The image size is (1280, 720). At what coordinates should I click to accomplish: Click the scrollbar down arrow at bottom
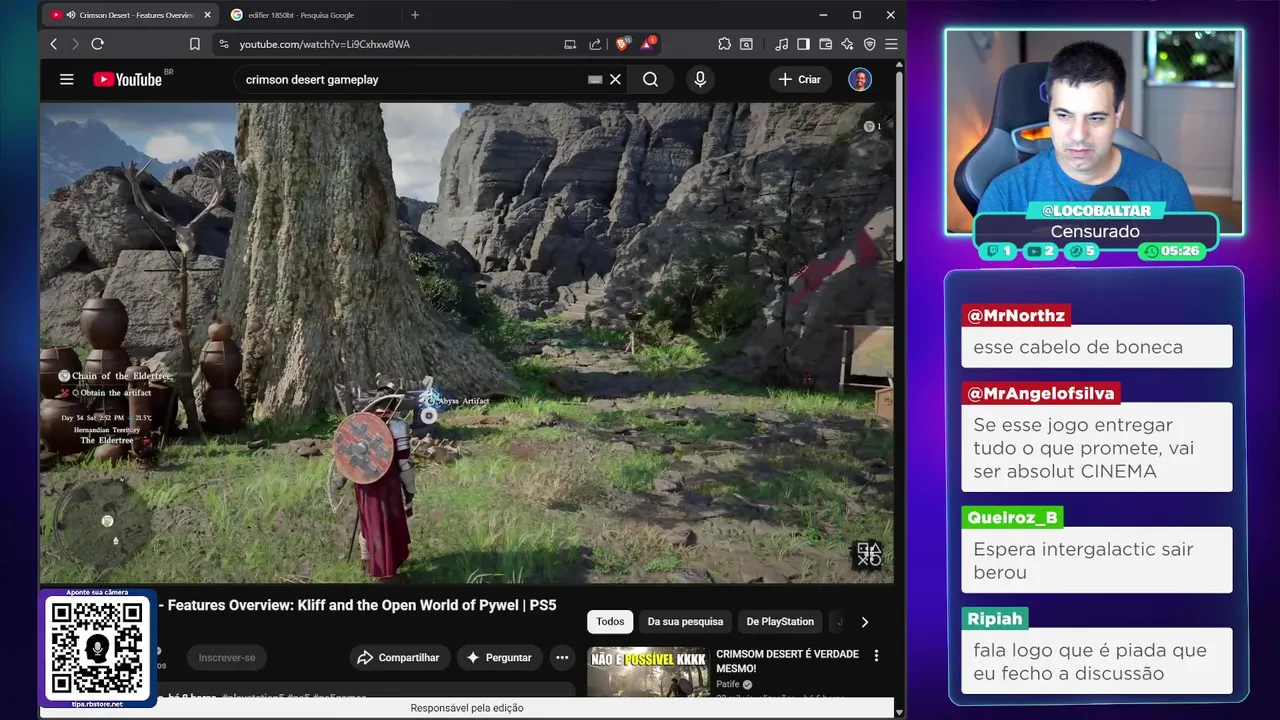899,712
